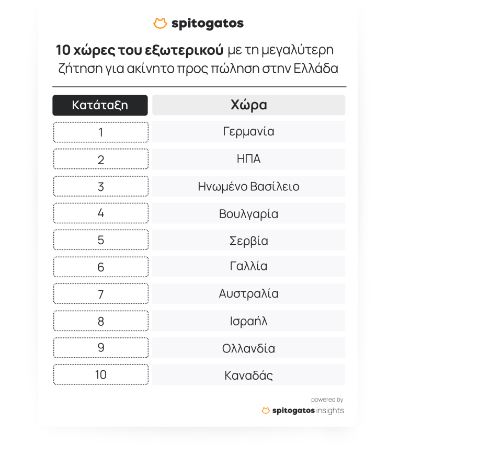Screen dimensions: 500x460
Task: Select the Γαλλία country row
Action: coord(249,266)
